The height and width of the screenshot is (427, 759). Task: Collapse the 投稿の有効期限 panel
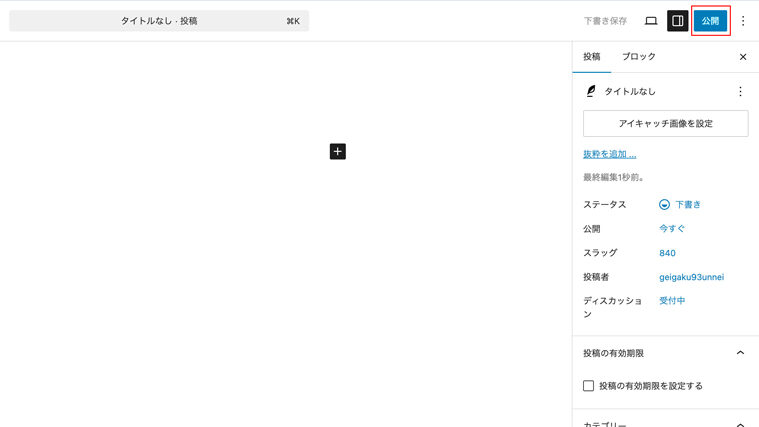[740, 353]
